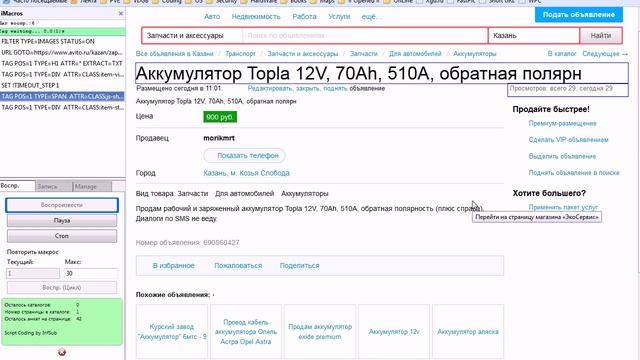Go to Следующее listing
Image resolution: width=640 pixels, height=360 pixels.
[605, 54]
